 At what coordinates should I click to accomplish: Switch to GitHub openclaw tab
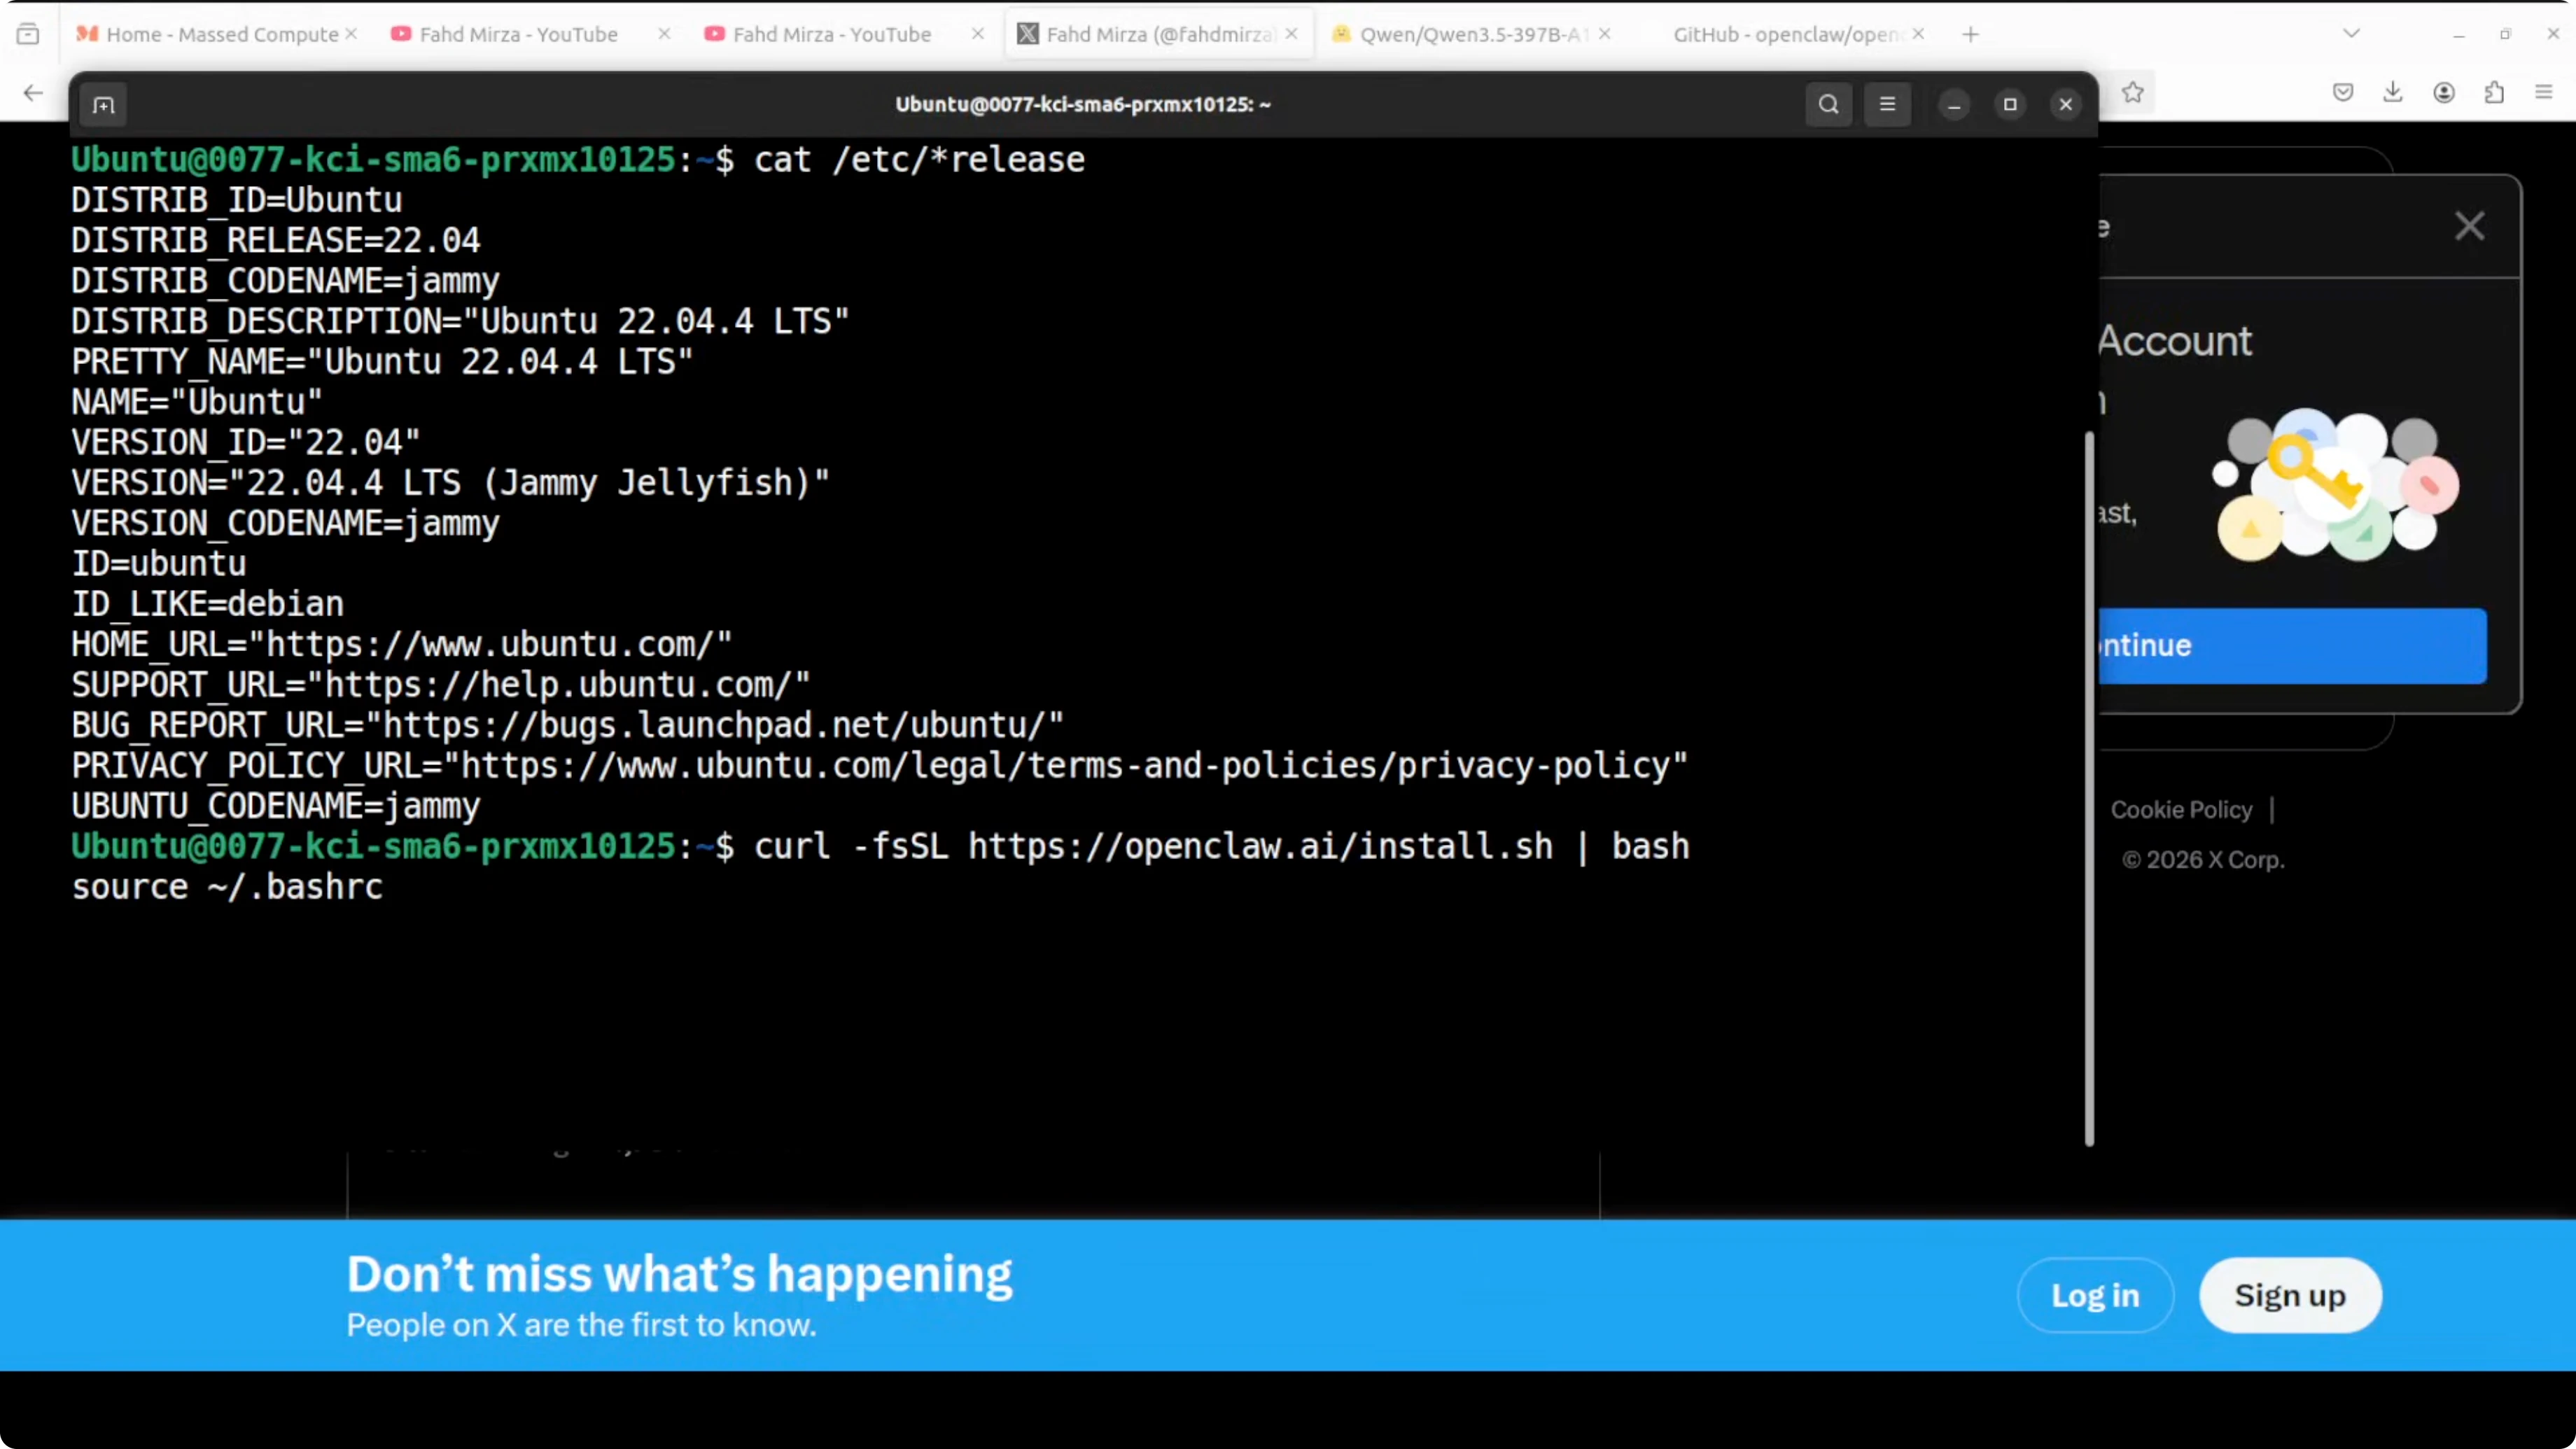1785,34
